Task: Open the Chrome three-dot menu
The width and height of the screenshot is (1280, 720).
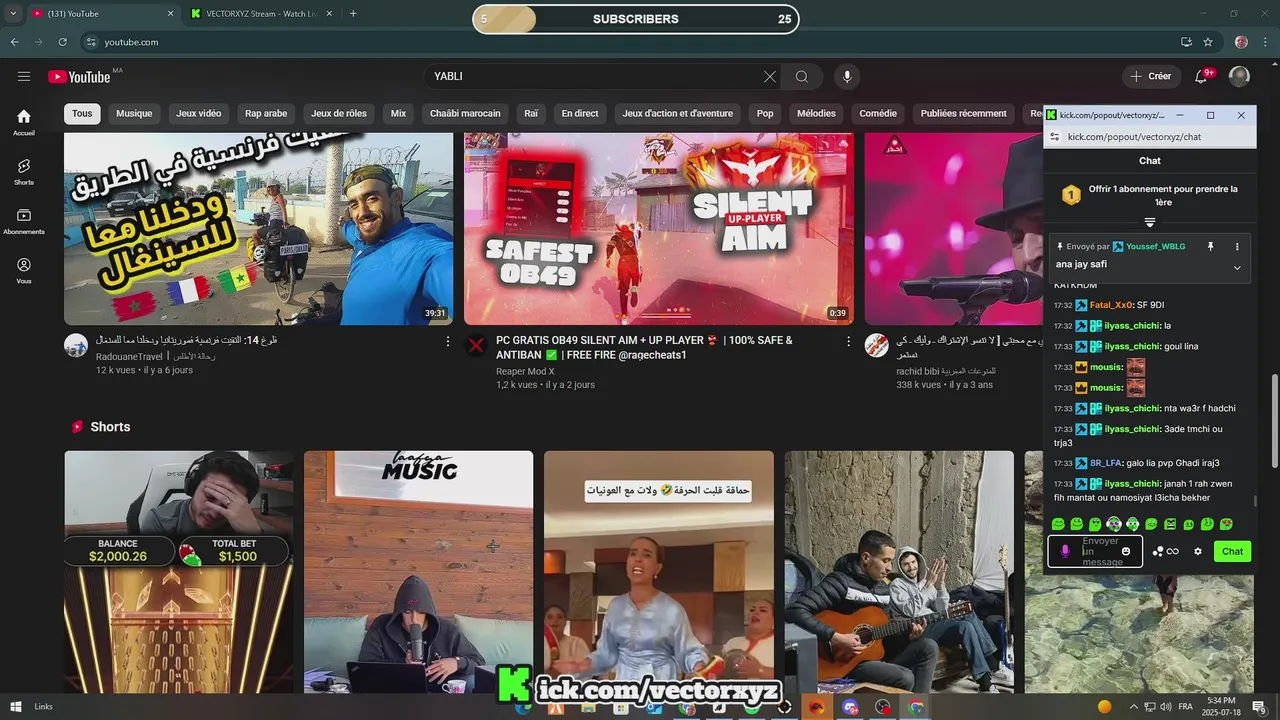Action: coord(1265,42)
